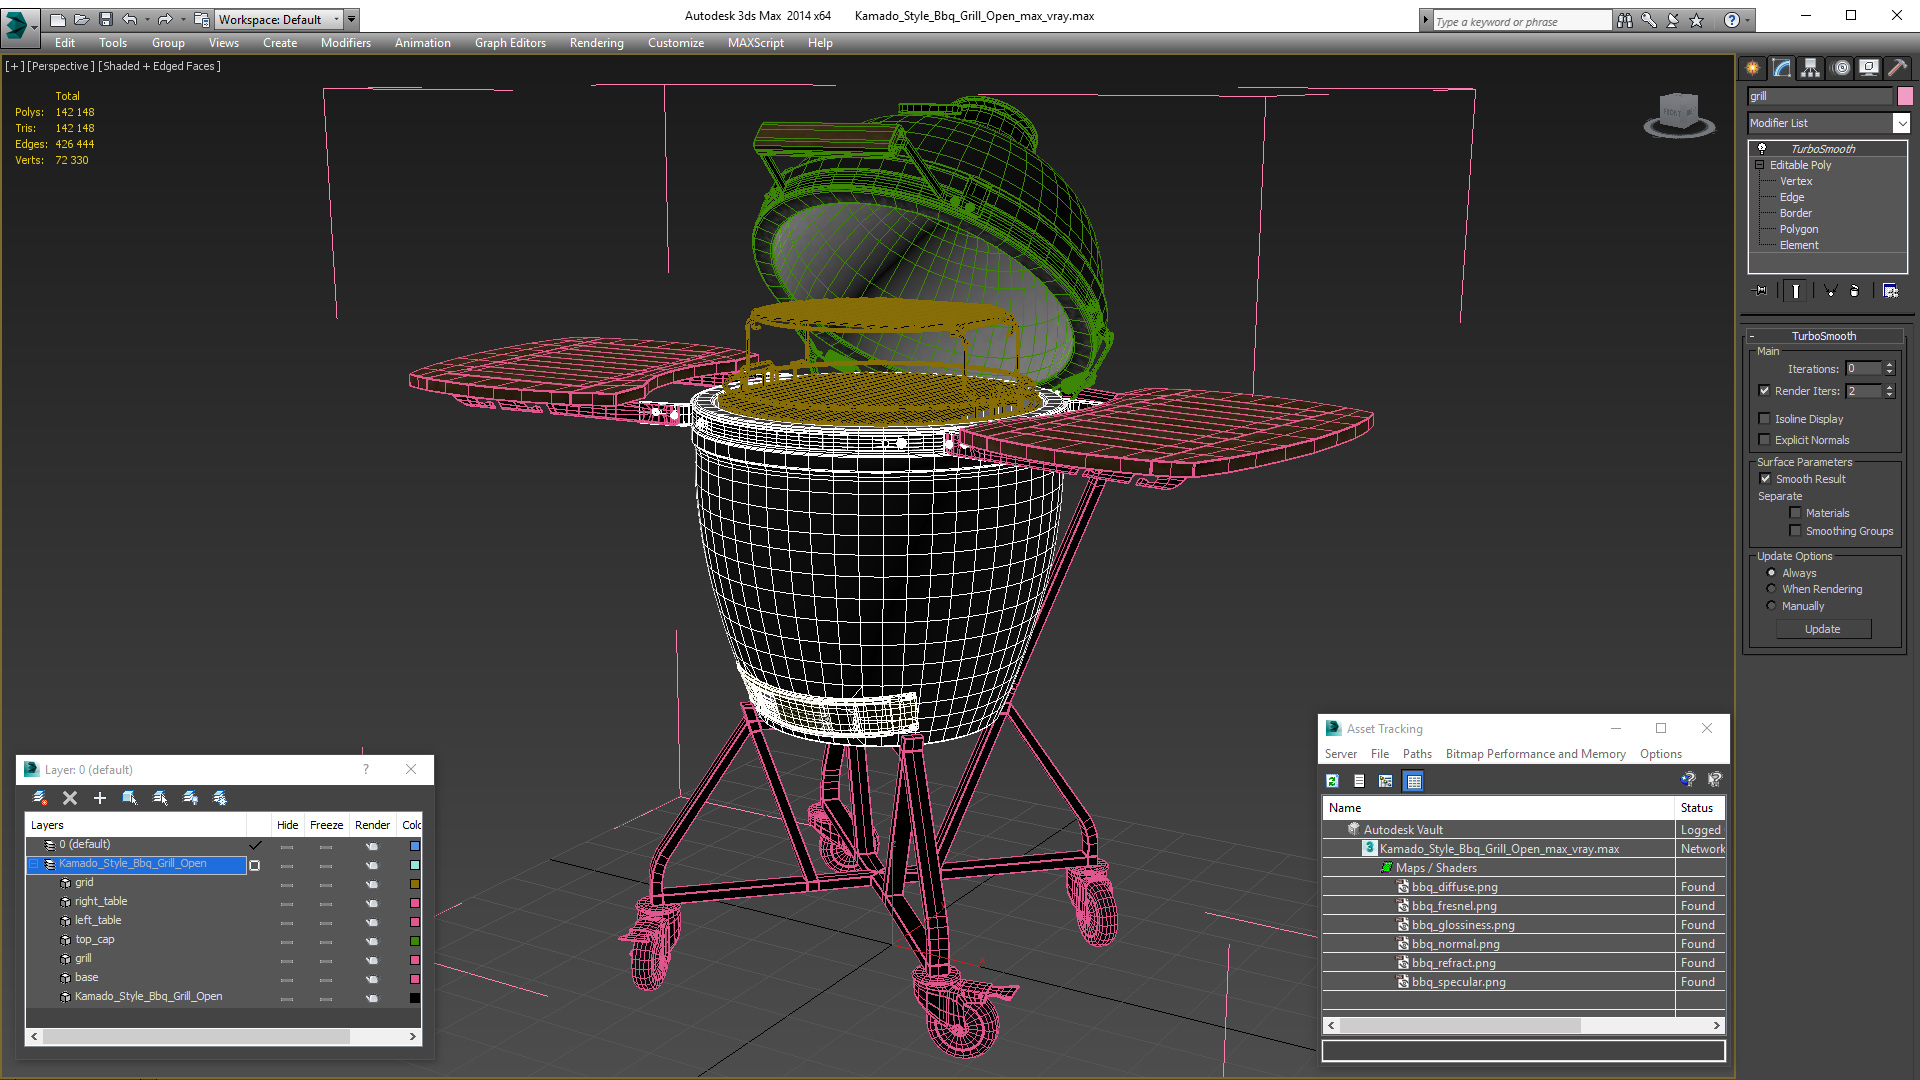
Task: Click the Update button
Action: click(1823, 629)
